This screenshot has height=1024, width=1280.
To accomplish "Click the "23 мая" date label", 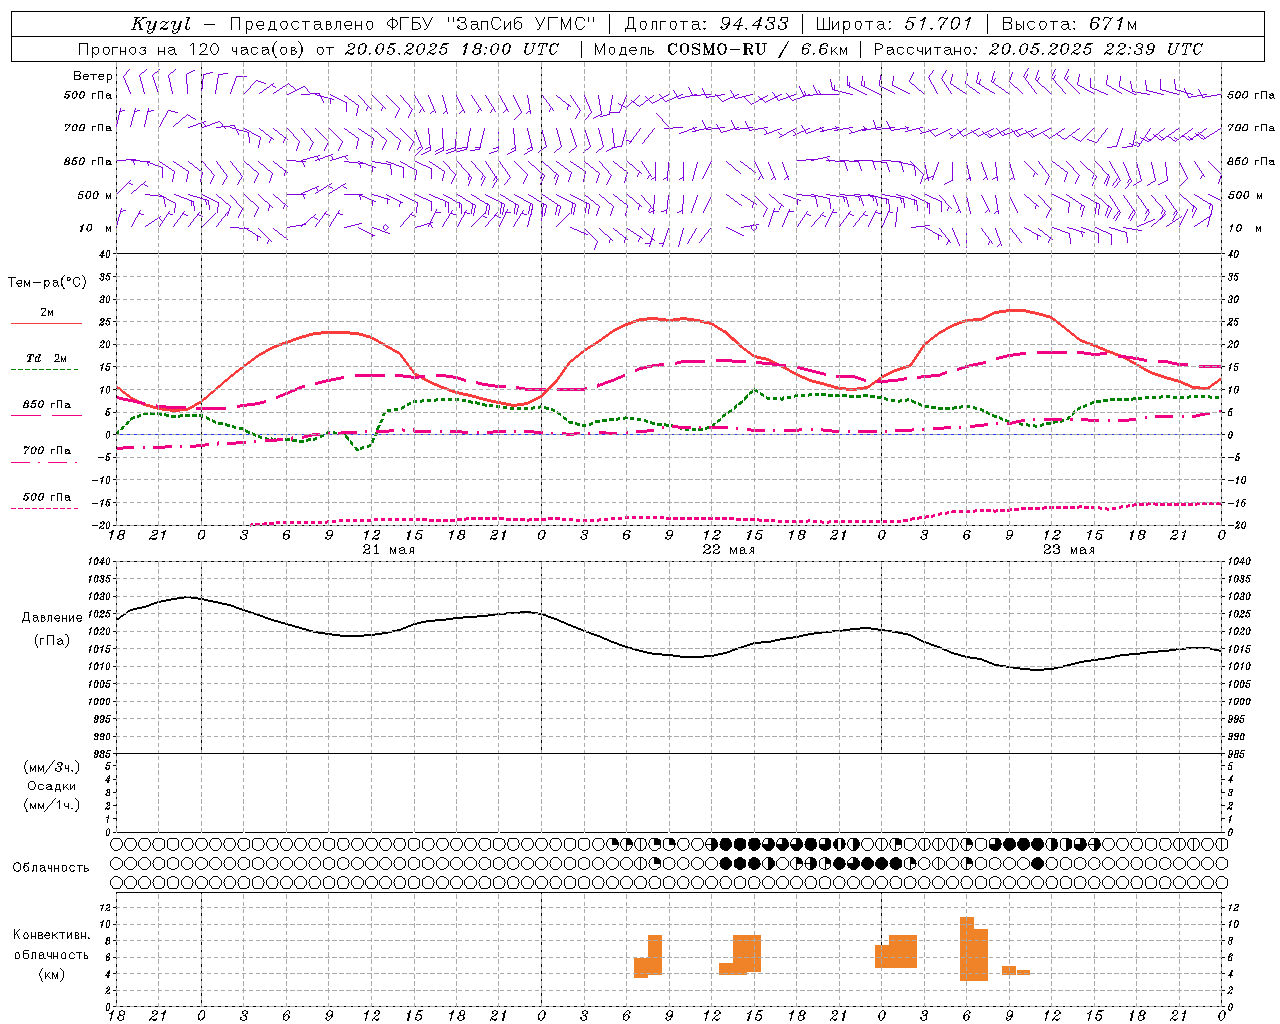I will point(1069,550).
